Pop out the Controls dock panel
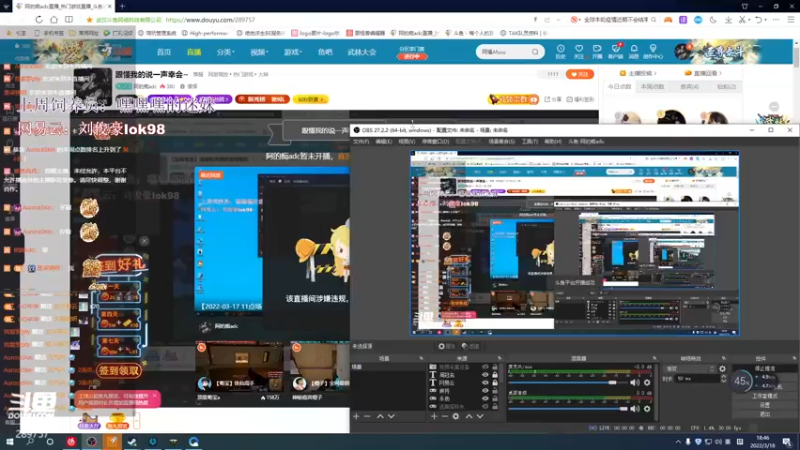 click(x=794, y=358)
